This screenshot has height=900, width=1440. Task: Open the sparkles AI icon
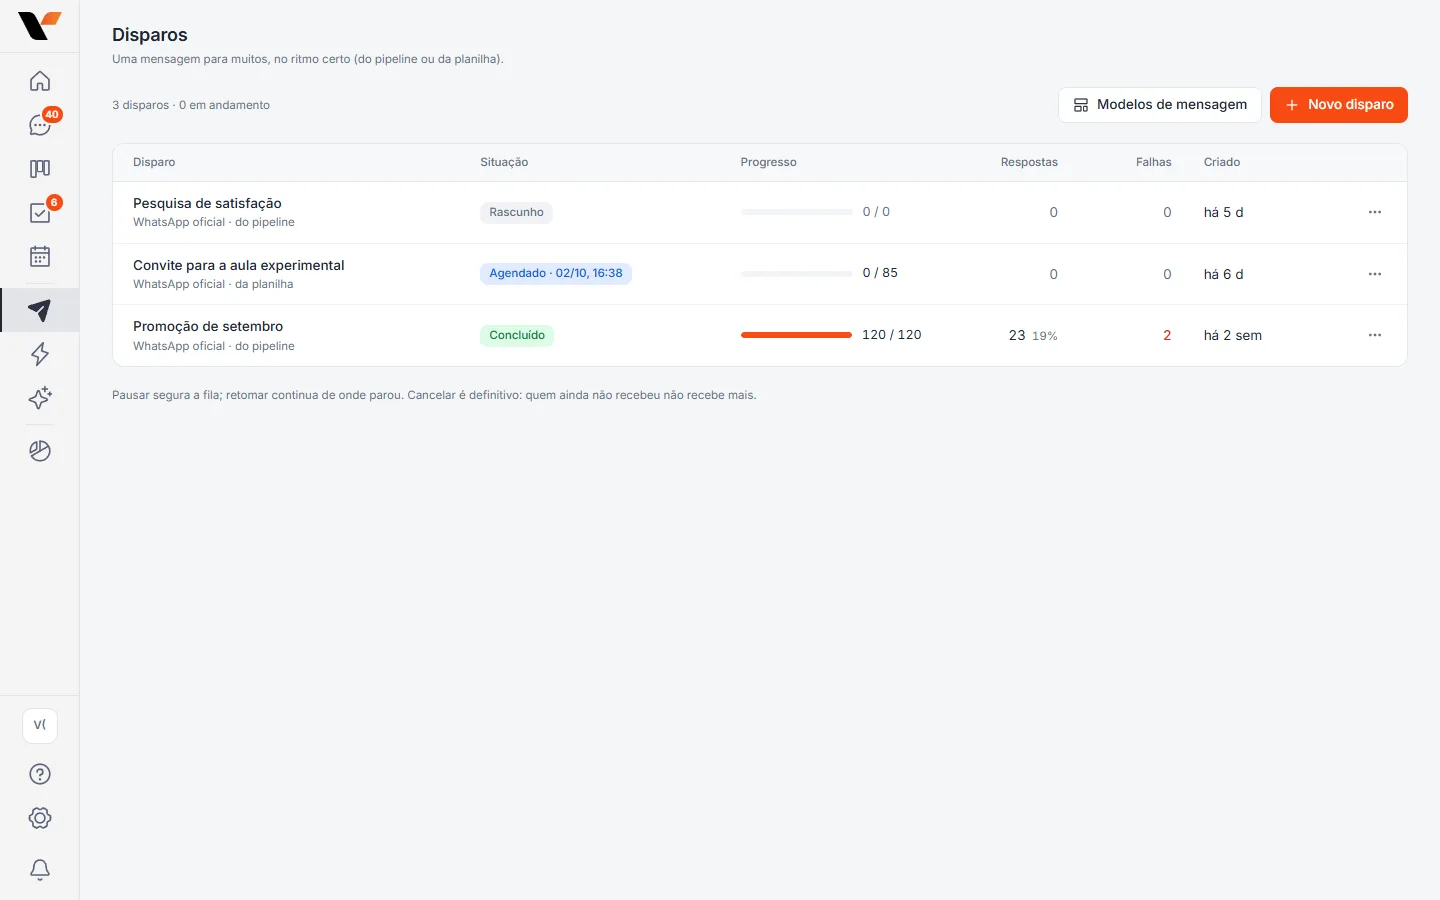point(40,398)
